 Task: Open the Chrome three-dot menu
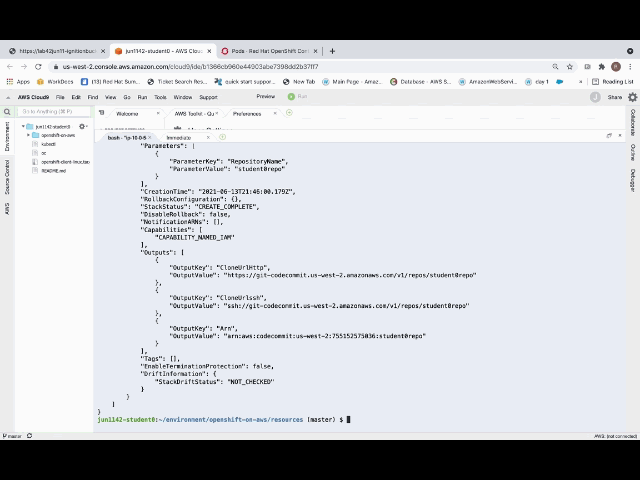pos(630,67)
